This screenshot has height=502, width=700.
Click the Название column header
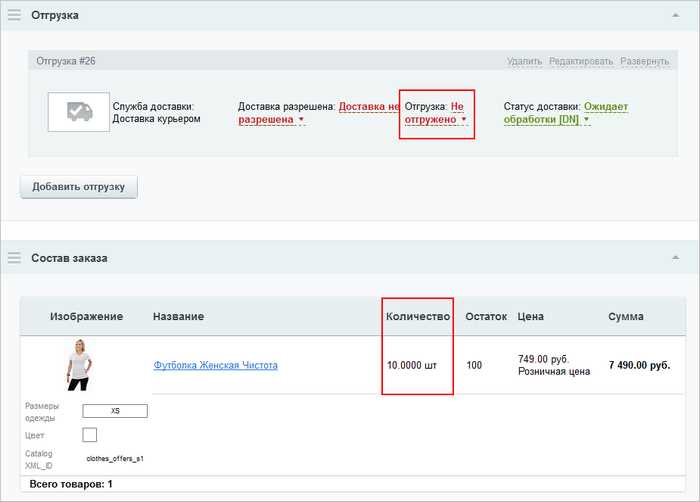pyautogui.click(x=179, y=316)
